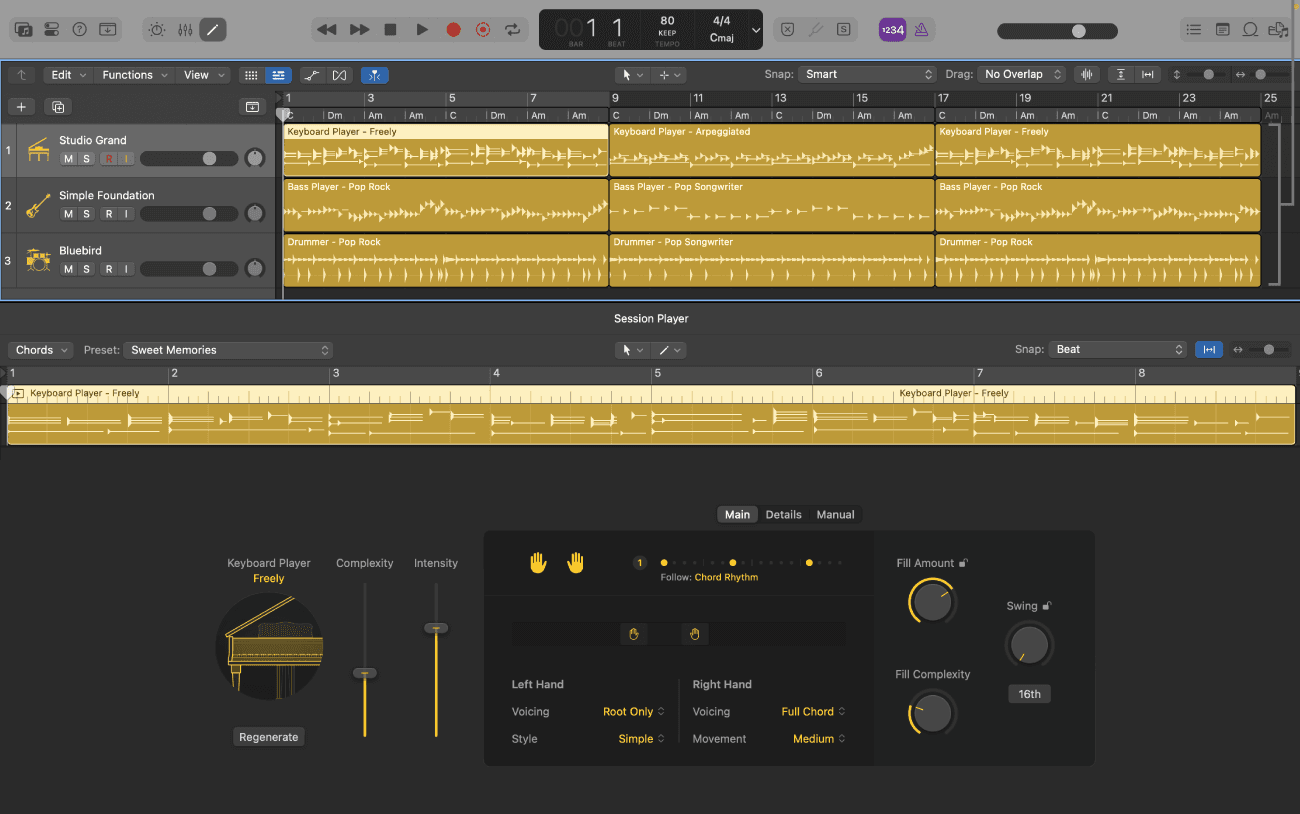This screenshot has height=814, width=1300.
Task: Open the media Browsers
Action: coord(1277,30)
